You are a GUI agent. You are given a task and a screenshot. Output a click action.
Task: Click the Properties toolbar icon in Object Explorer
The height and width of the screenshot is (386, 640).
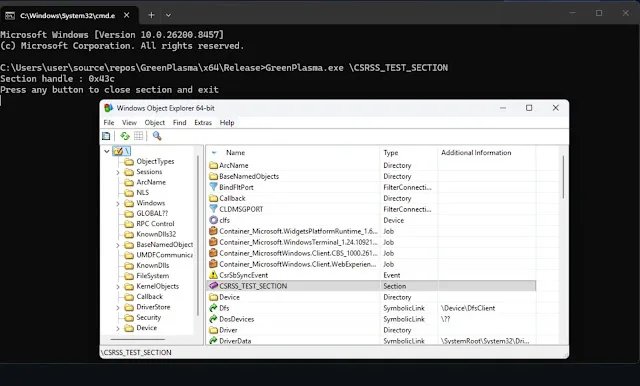coord(106,136)
